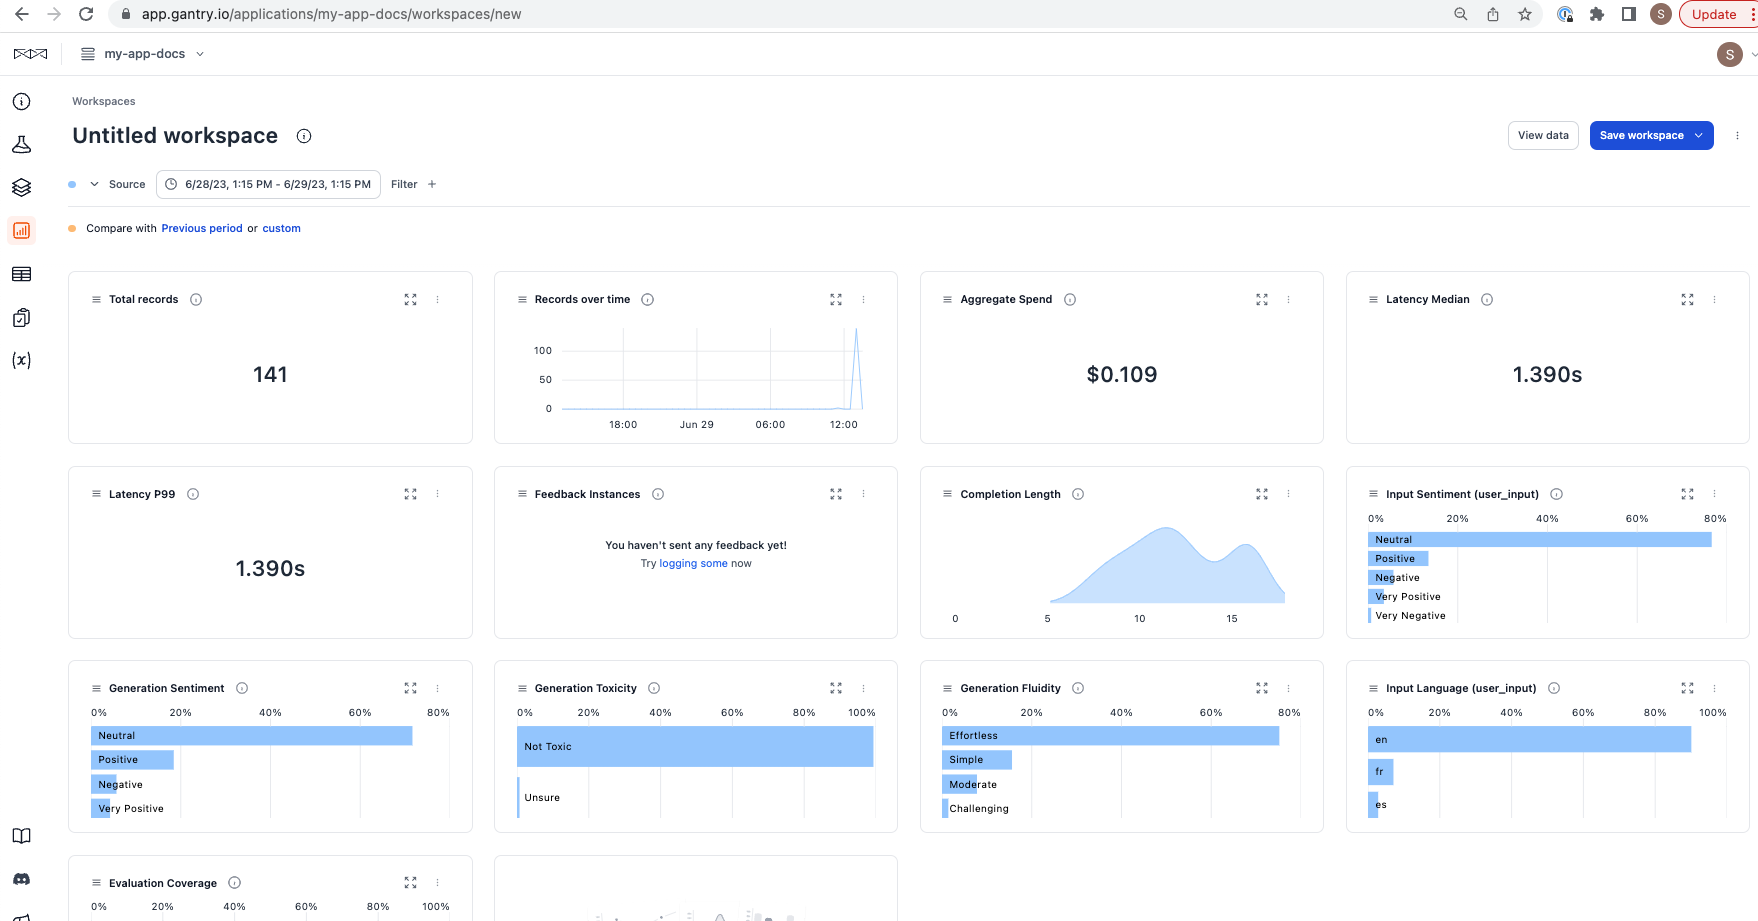Screen dimensions: 1758x921
Task: Open the date range picker
Action: 268,184
